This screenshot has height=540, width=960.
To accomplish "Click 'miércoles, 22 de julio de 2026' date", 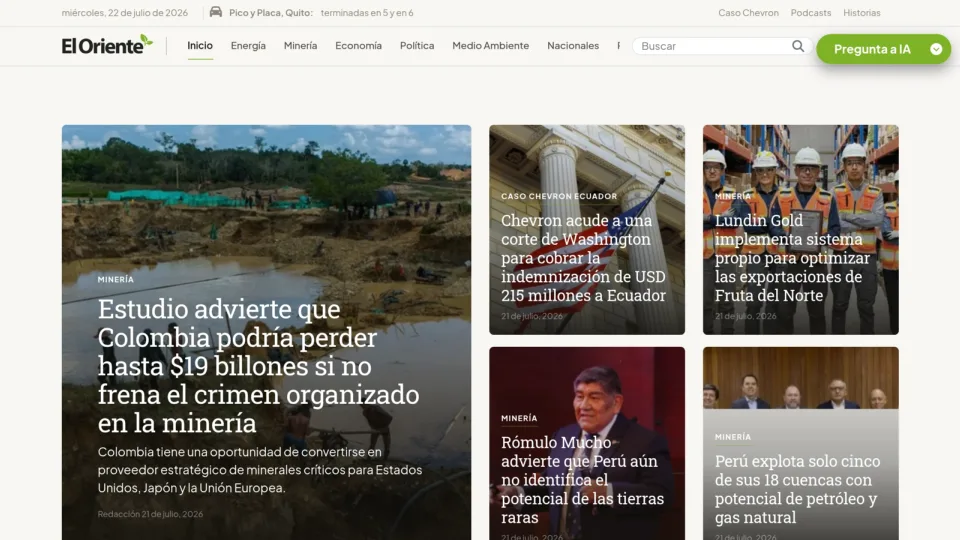I will click(124, 12).
